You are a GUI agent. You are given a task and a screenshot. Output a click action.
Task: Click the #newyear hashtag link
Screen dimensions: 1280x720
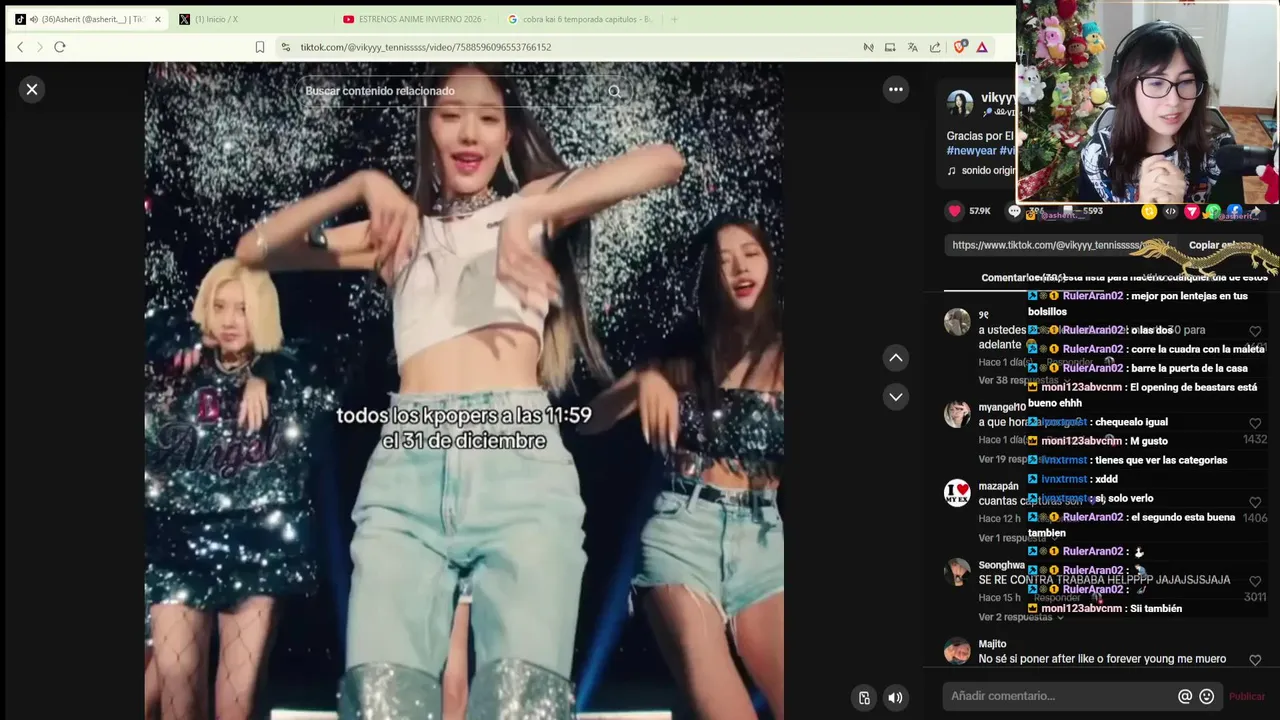coord(971,151)
